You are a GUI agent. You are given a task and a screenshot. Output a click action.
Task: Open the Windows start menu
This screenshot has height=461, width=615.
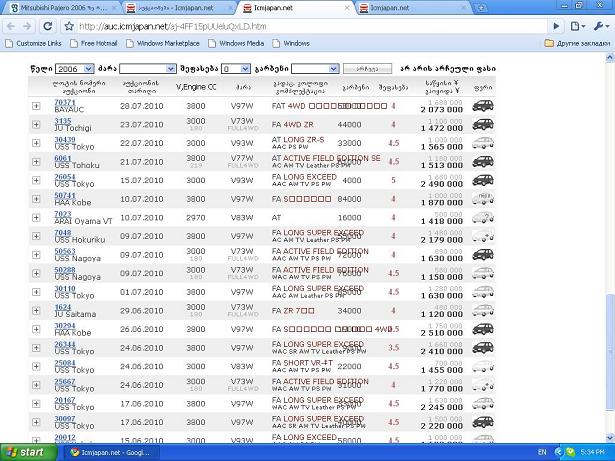pos(29,452)
